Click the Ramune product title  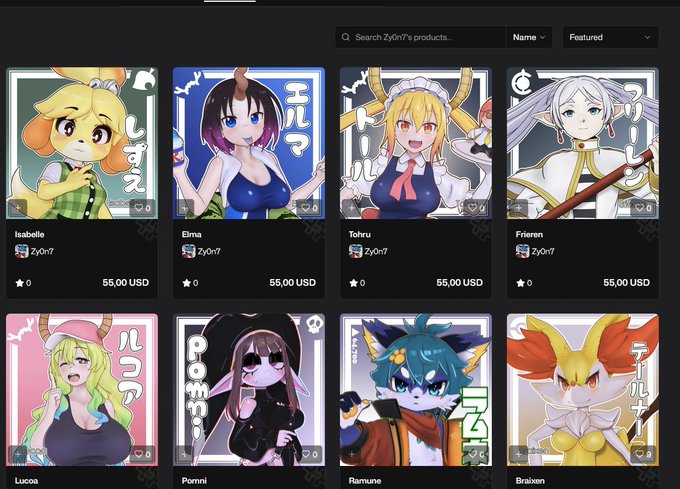tap(365, 481)
